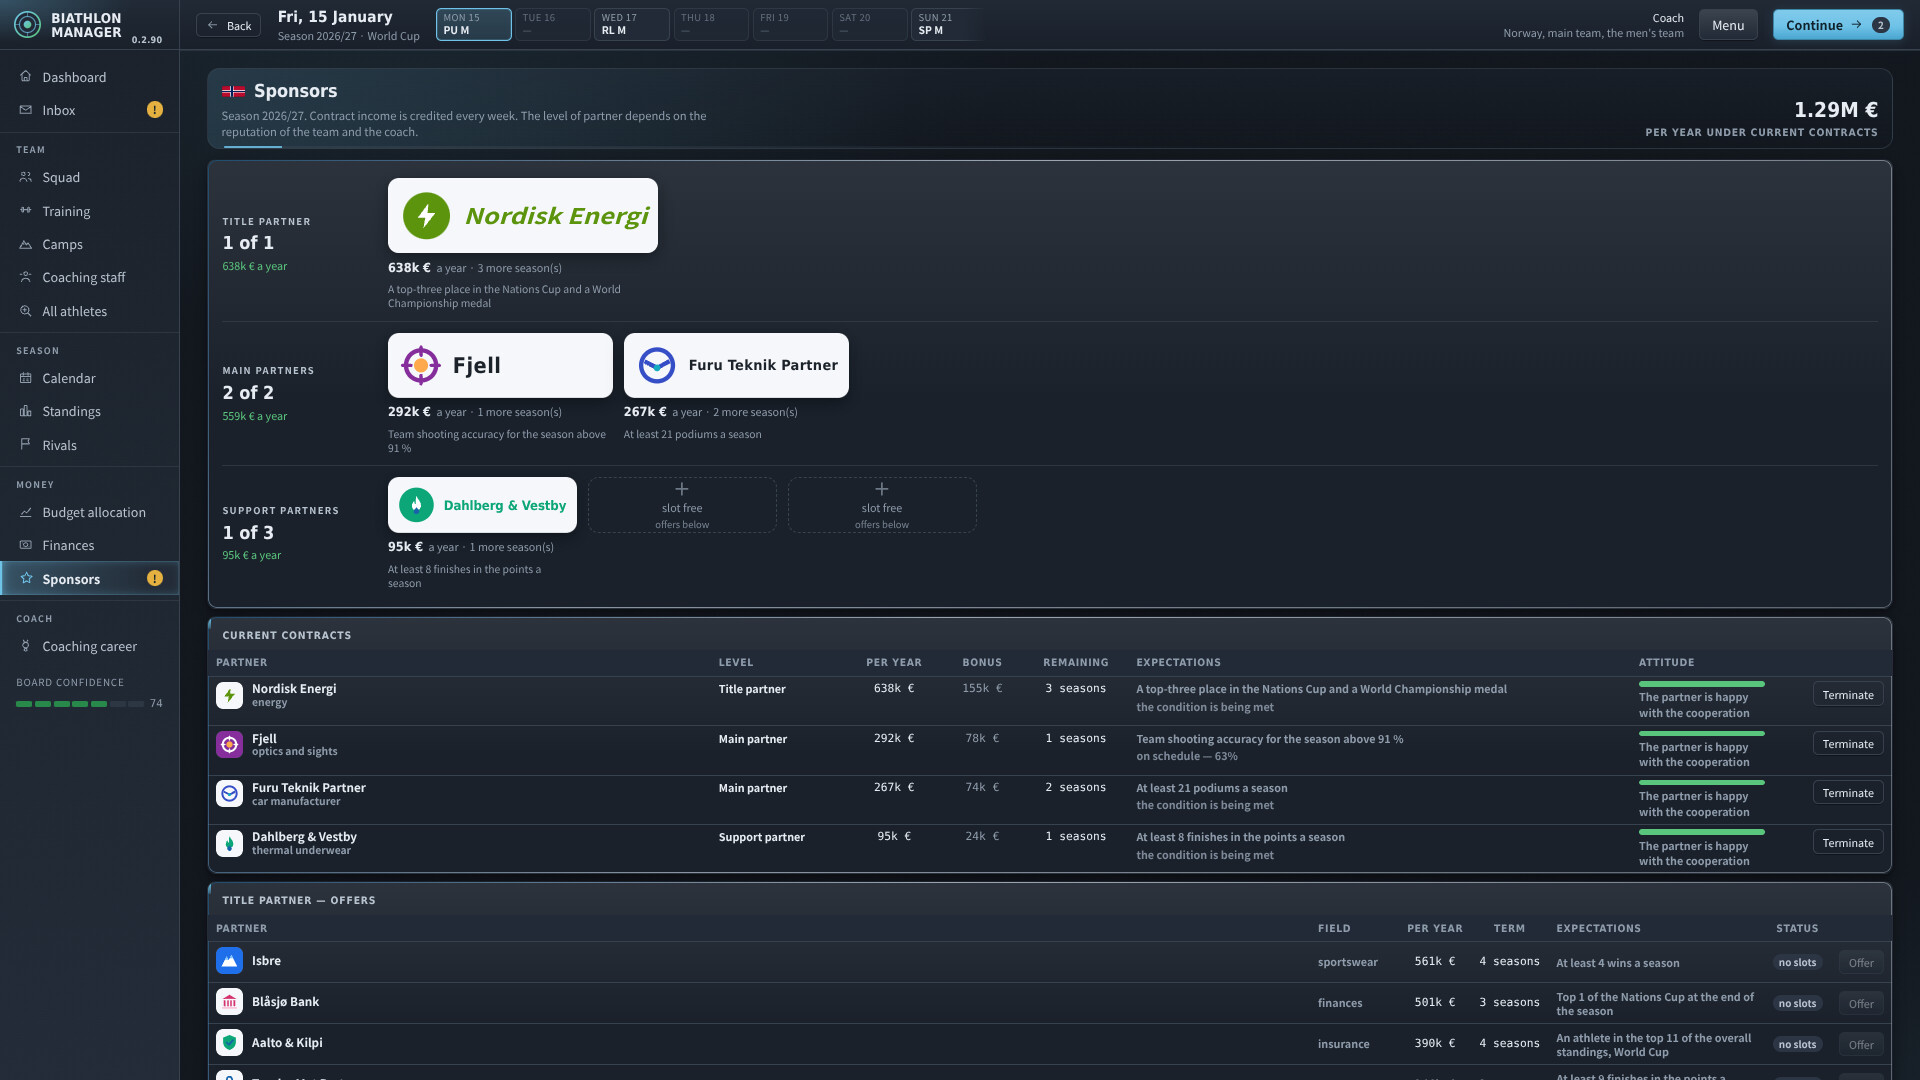Click the Isbre offer row icon
Viewport: 1920px width, 1080px height.
pos(229,961)
